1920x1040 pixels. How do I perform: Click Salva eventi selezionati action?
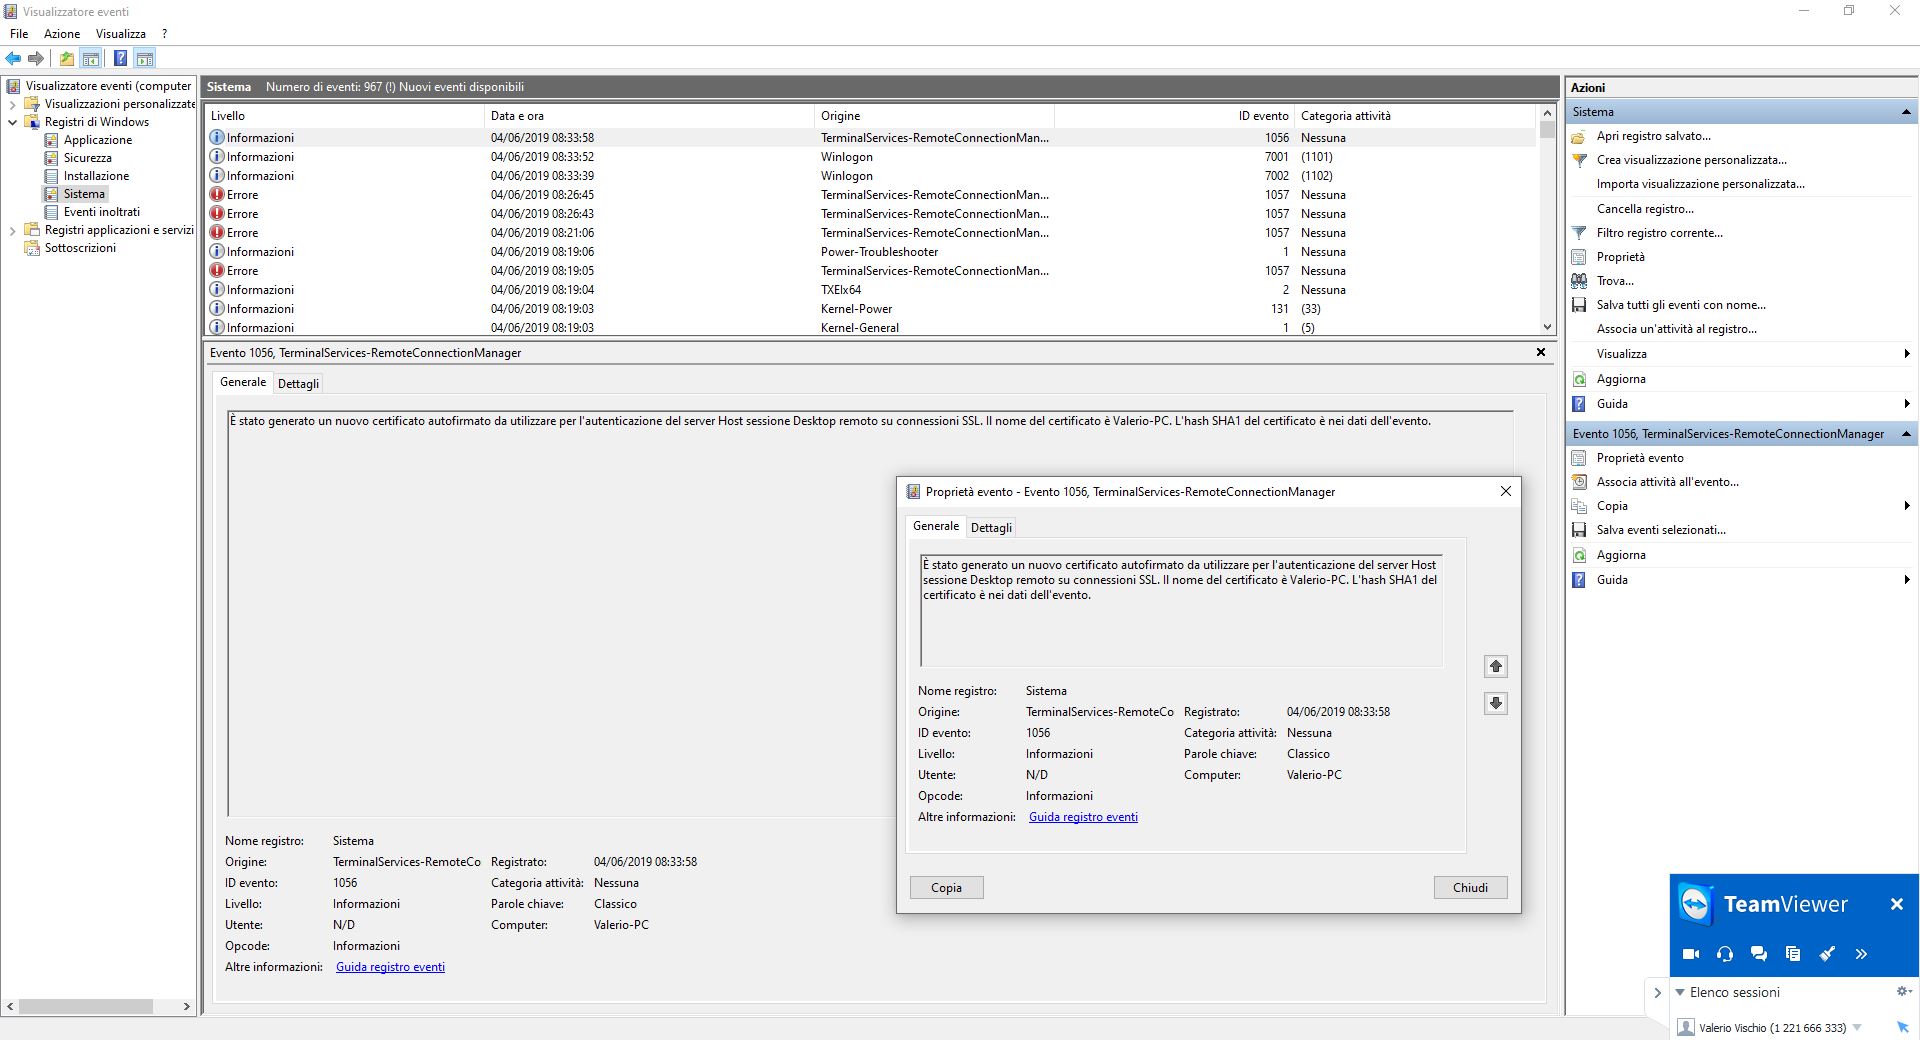click(1660, 530)
